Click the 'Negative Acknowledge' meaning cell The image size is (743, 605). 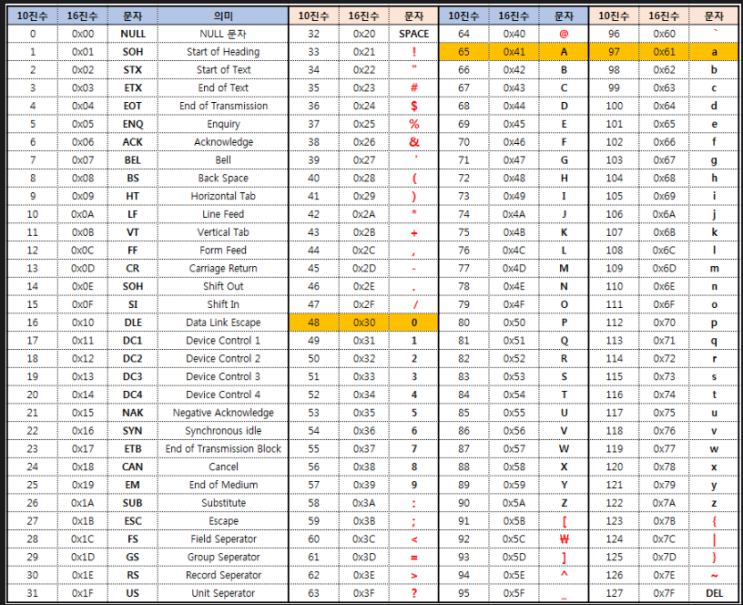coord(223,413)
